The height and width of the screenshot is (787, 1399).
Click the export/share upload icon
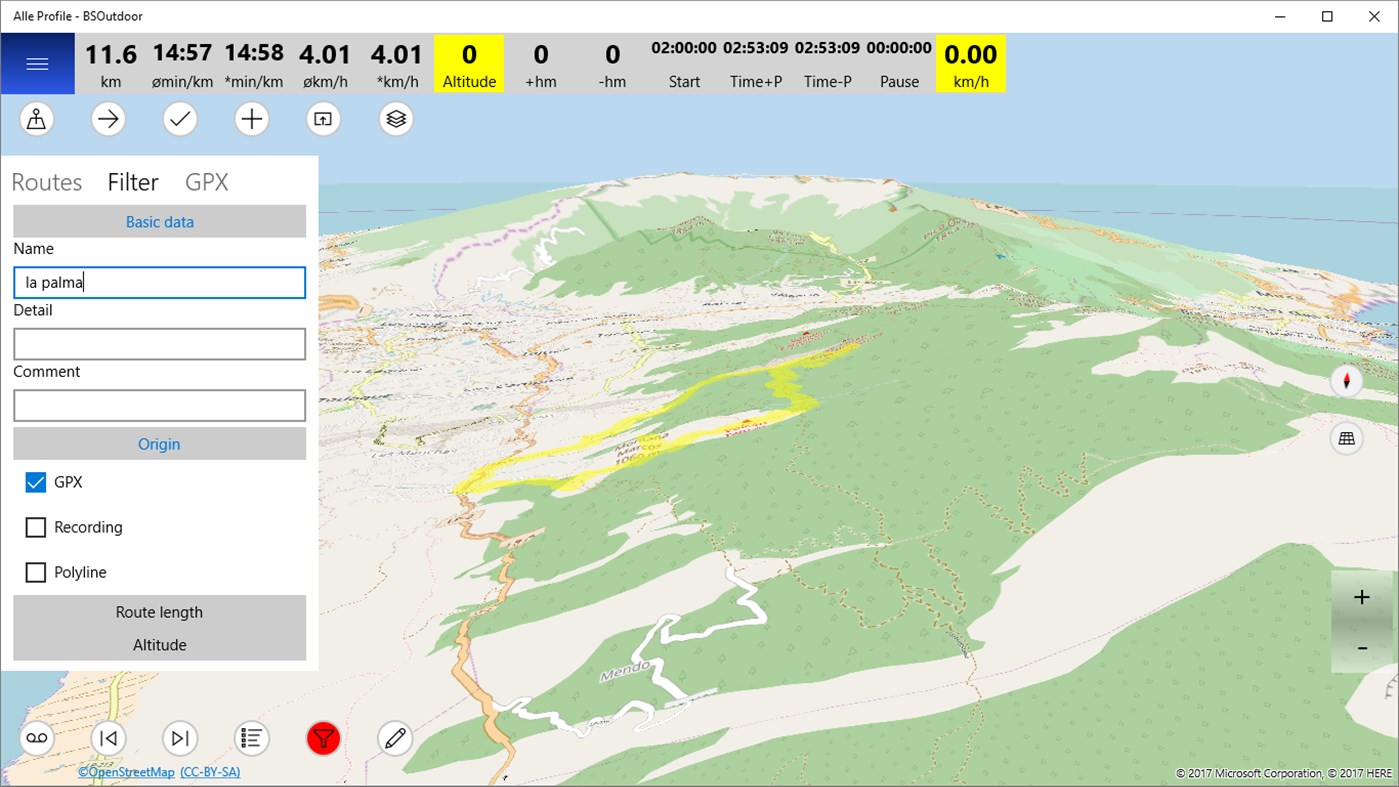323,119
